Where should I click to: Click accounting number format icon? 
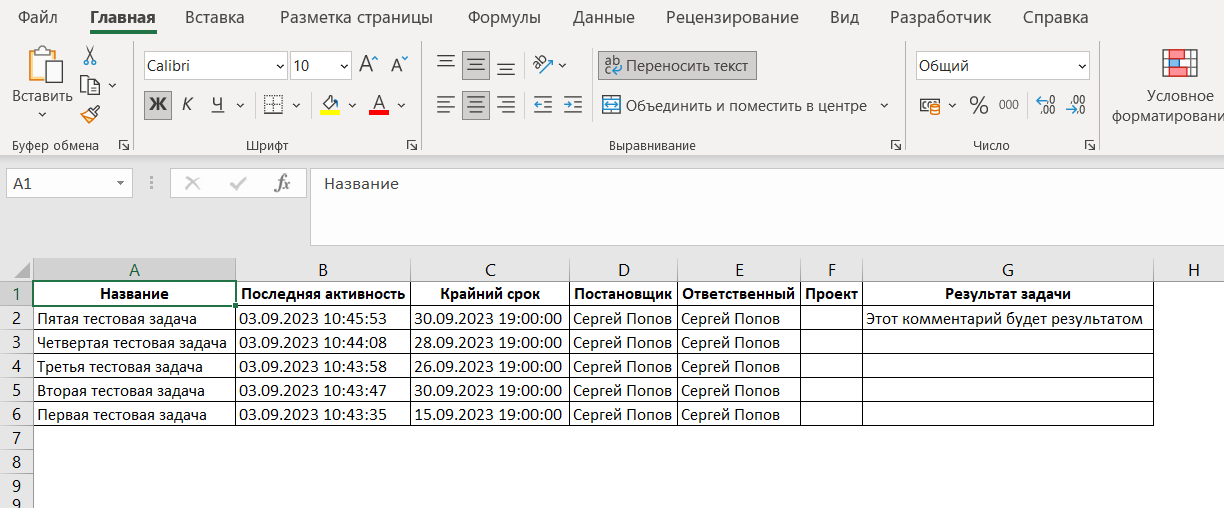point(930,105)
